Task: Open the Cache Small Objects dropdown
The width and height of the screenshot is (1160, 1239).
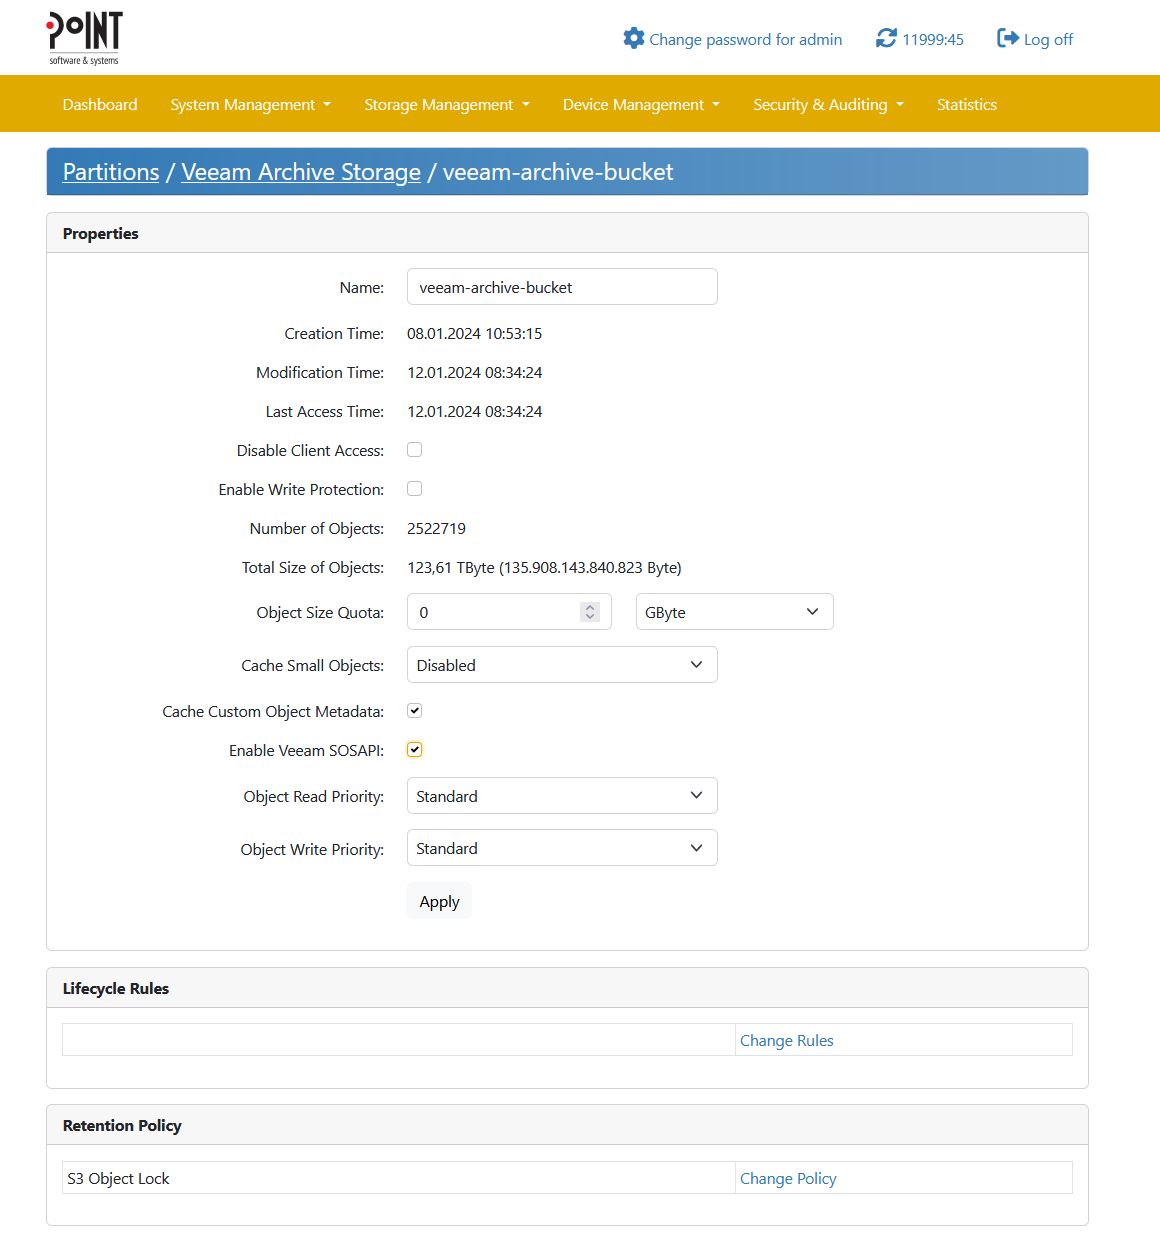Action: (562, 665)
